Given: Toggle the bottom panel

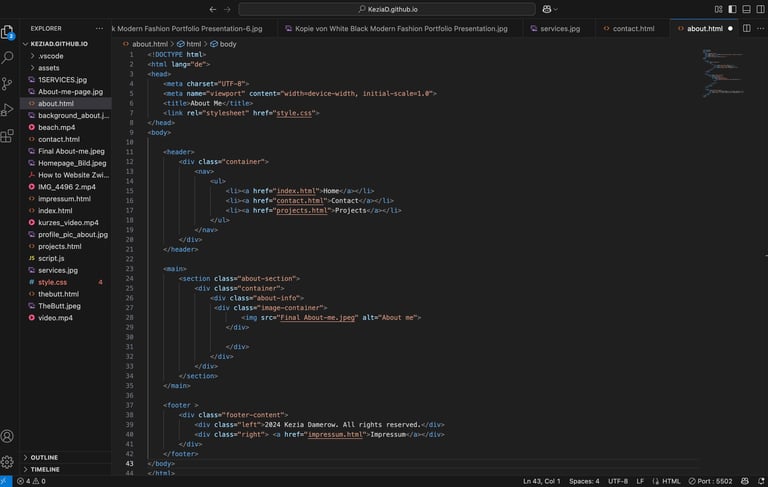Looking at the screenshot, I should (x=746, y=9).
